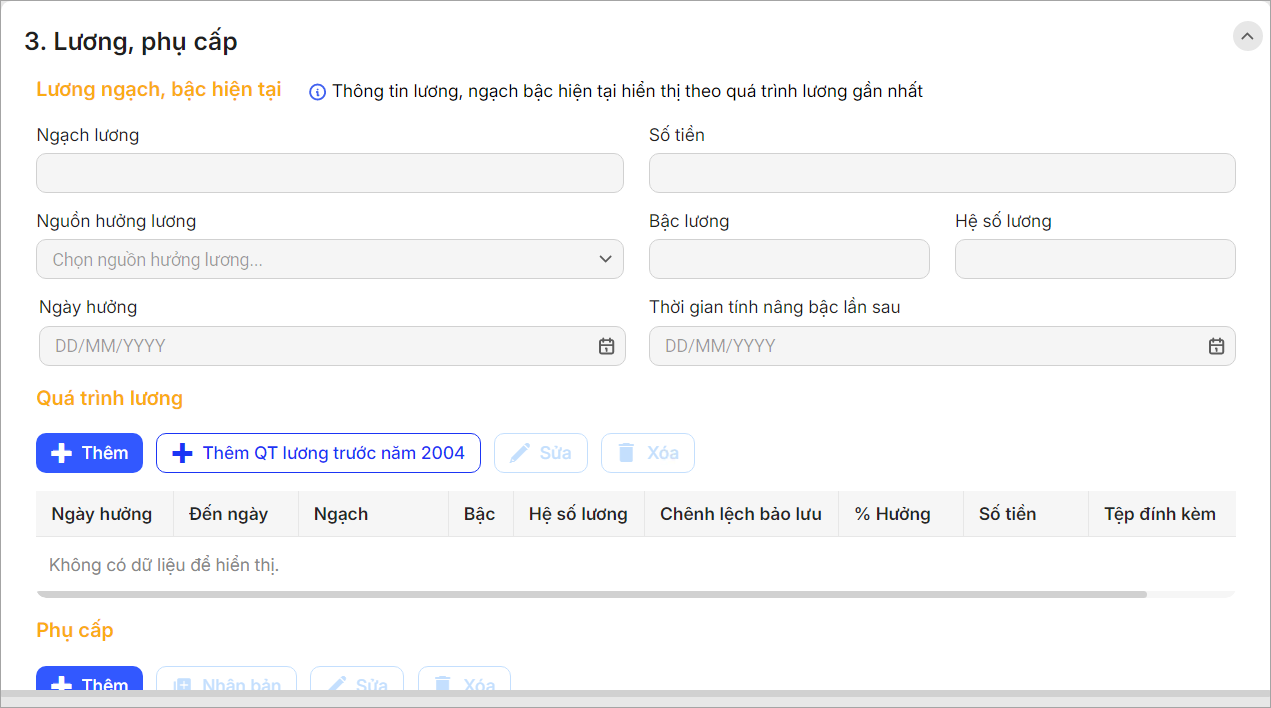The height and width of the screenshot is (708, 1271).
Task: Click the Ngày hưởng column header
Action: (102, 514)
